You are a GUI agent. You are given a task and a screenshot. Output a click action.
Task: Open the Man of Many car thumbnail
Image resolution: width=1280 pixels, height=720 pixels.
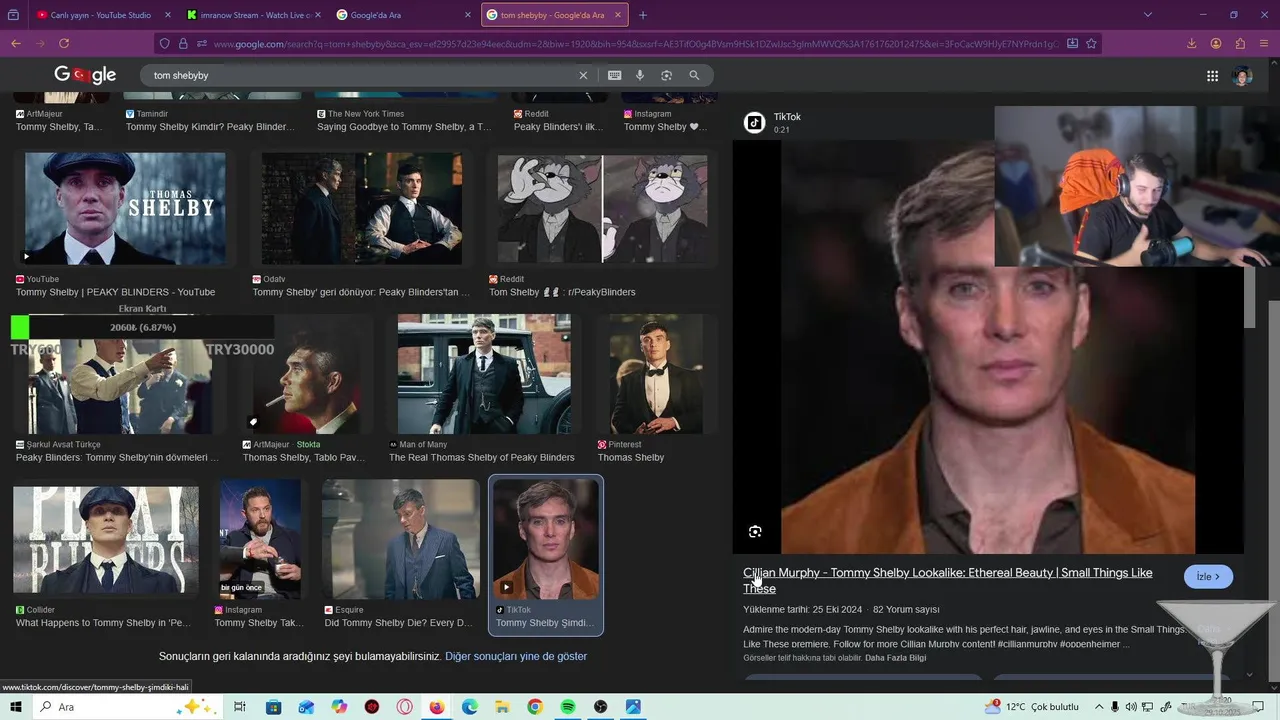(484, 374)
